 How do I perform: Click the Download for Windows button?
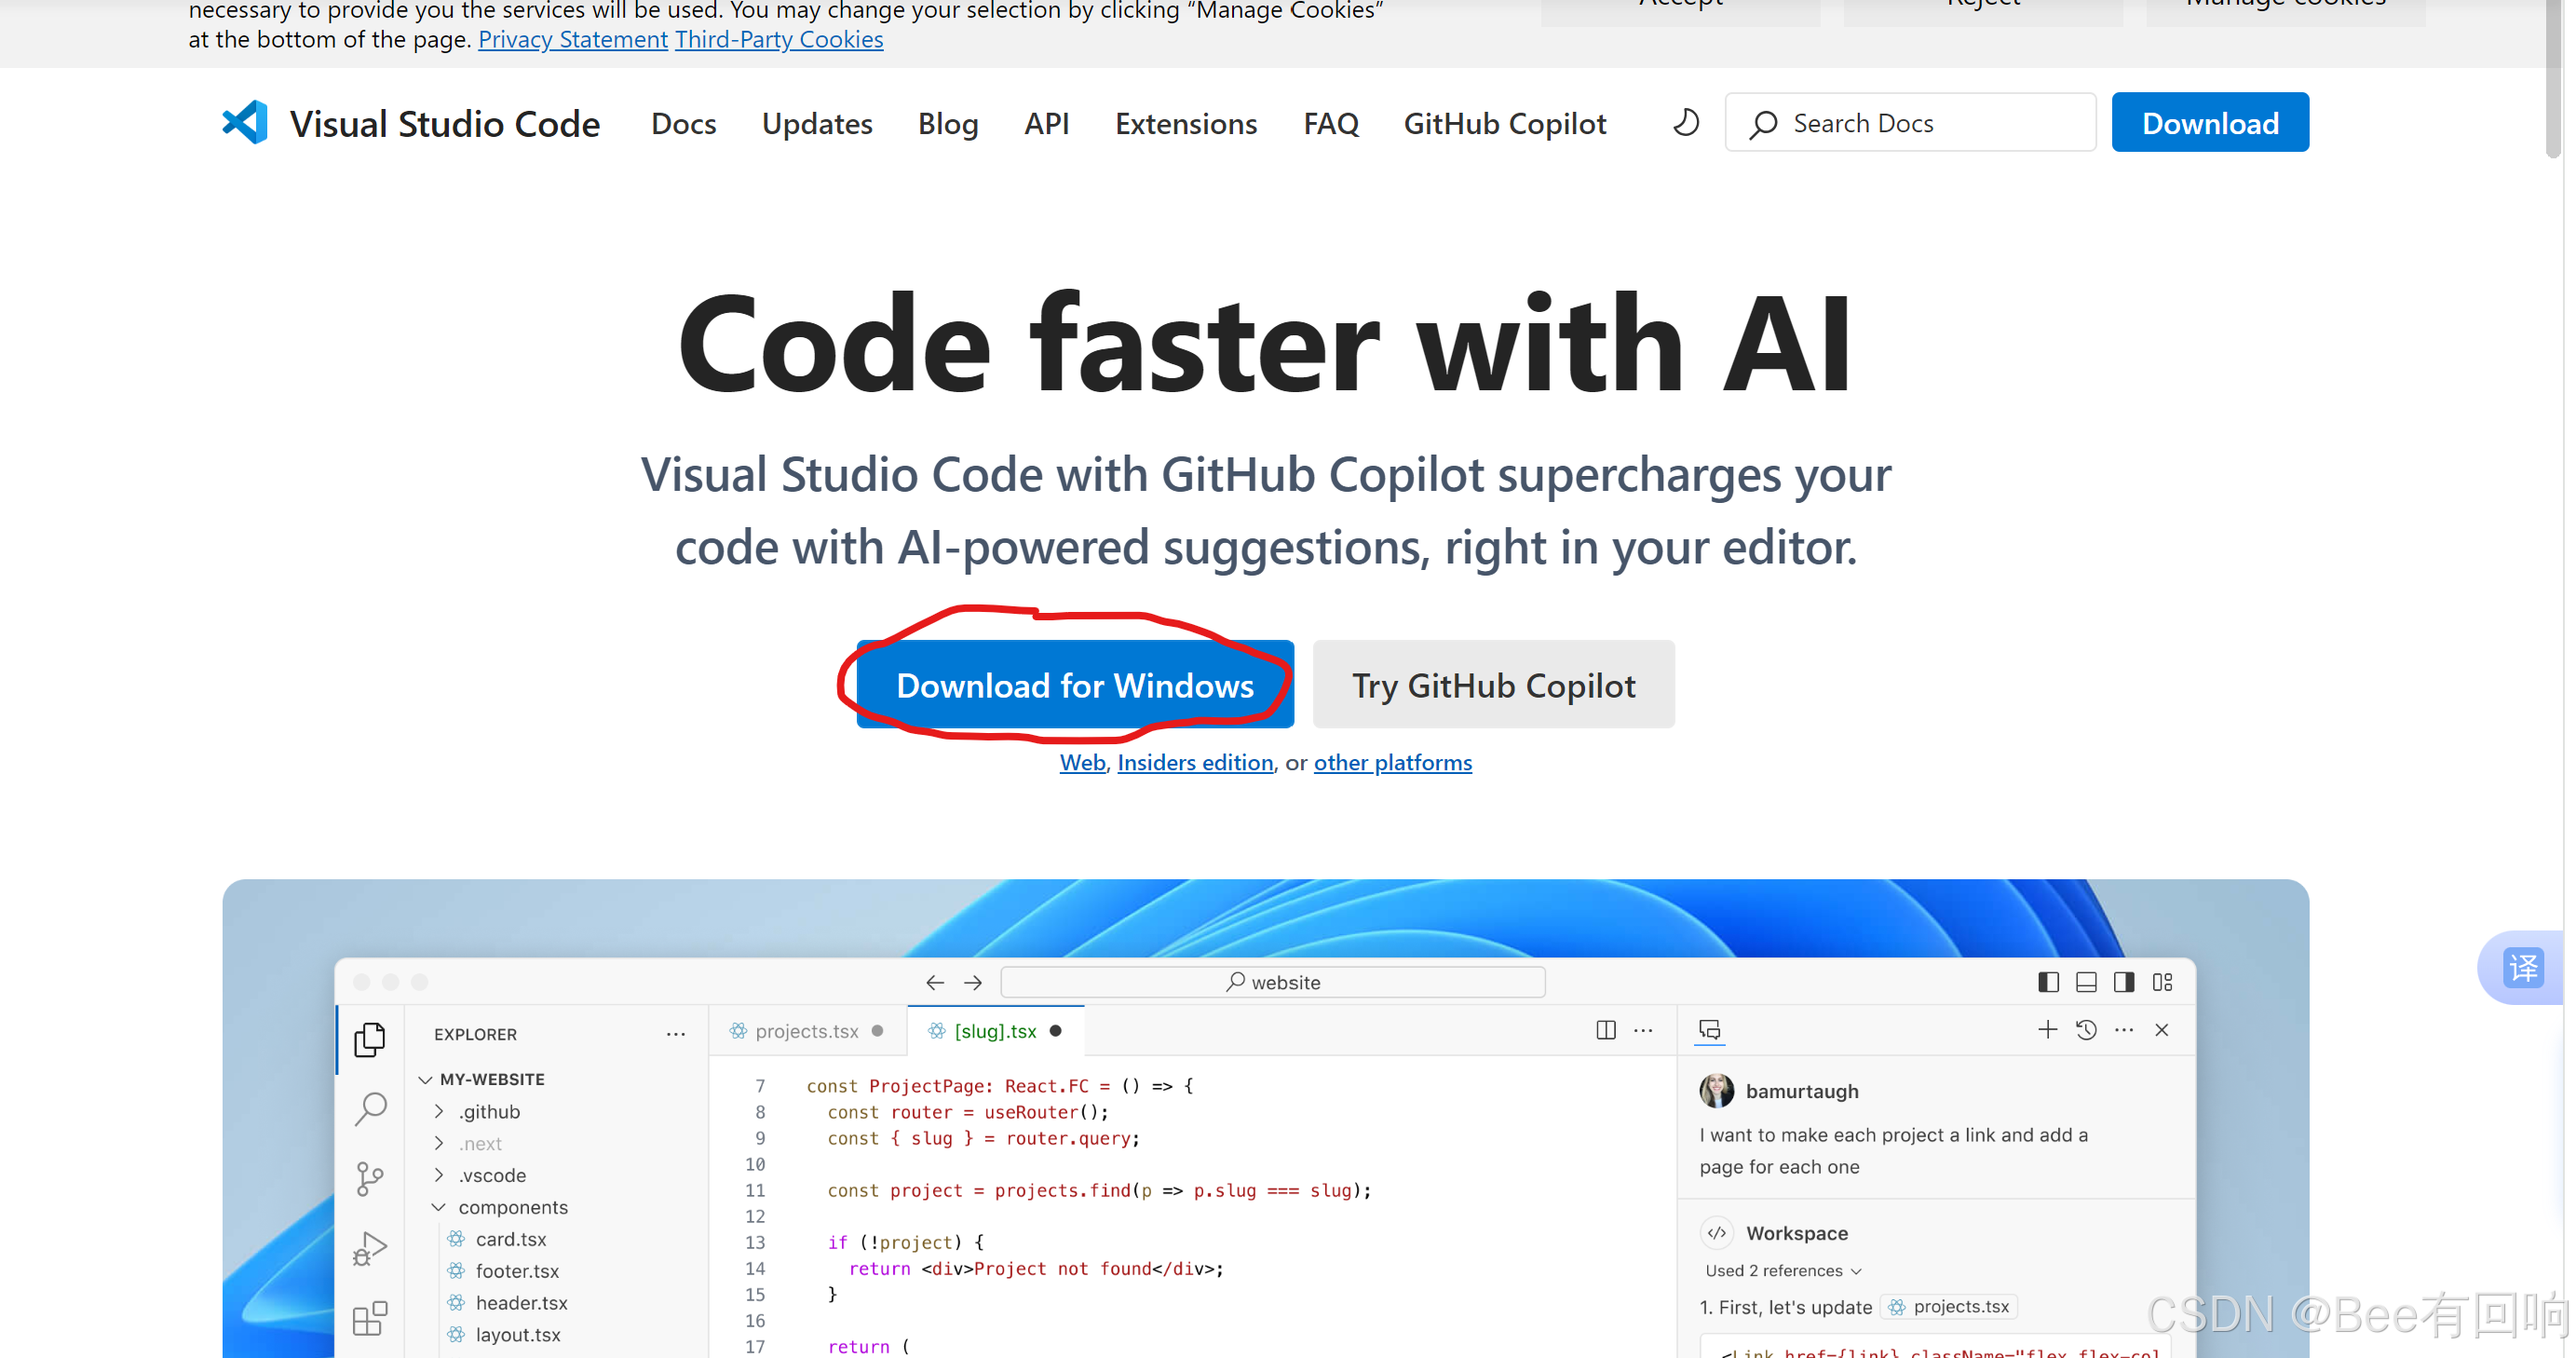(1074, 685)
